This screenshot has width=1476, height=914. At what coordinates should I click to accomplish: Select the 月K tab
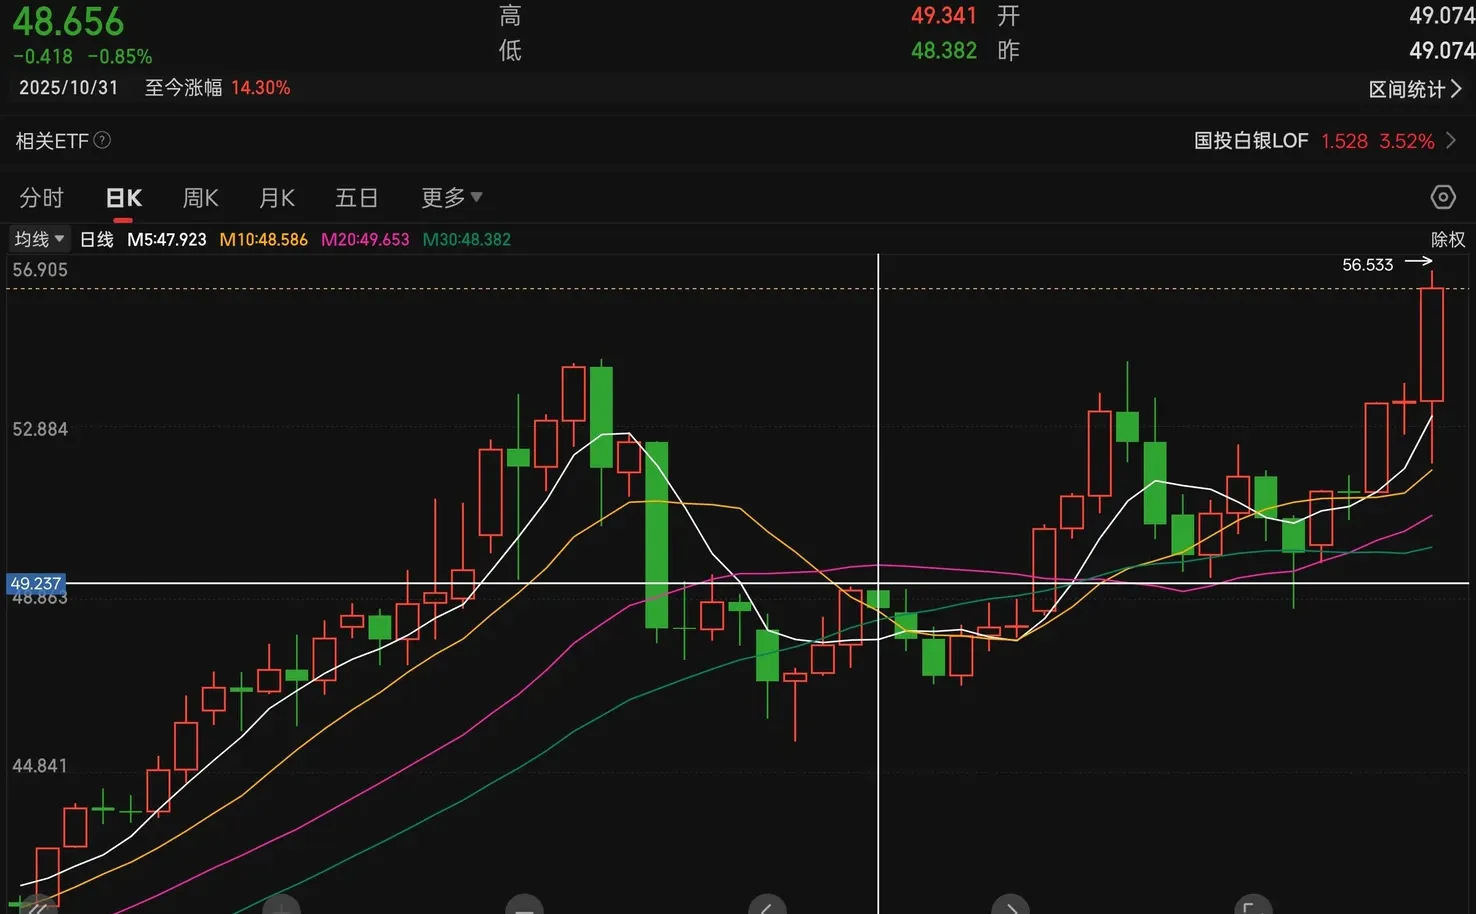[276, 197]
